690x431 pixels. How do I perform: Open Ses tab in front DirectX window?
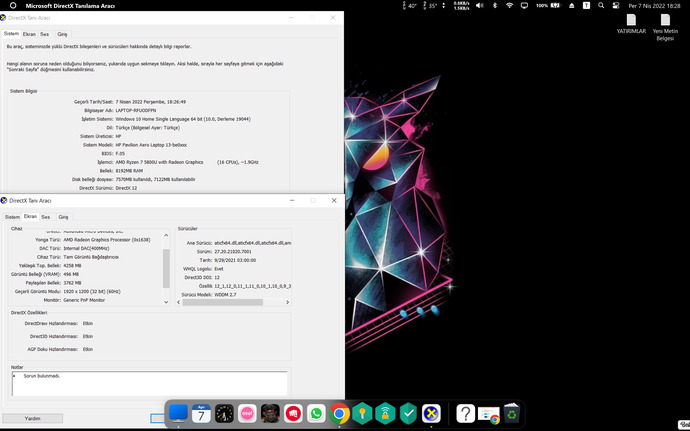[x=45, y=217]
